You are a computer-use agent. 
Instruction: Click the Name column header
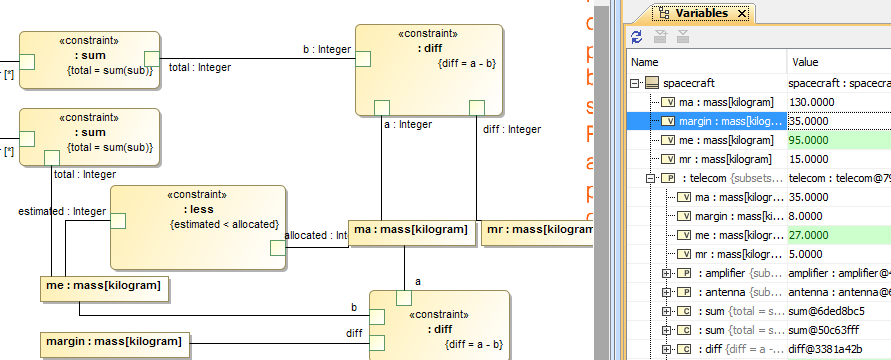tap(707, 62)
